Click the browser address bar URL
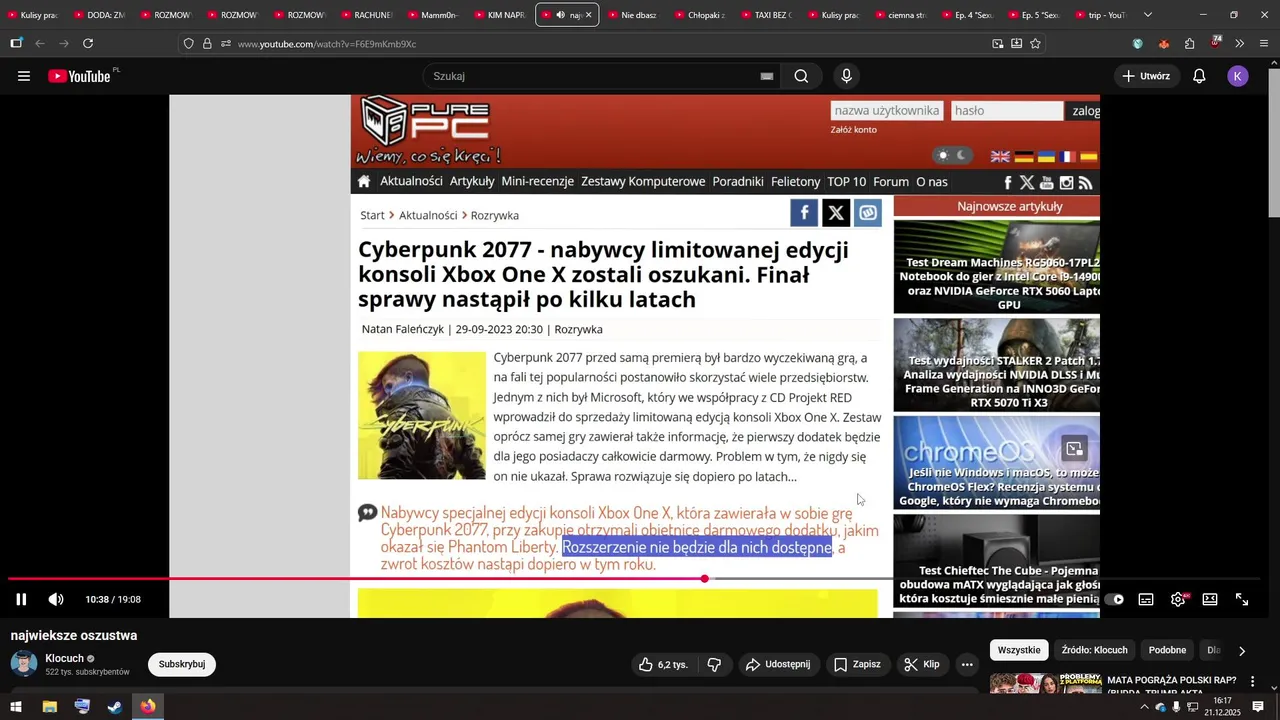The image size is (1280, 720). tap(327, 44)
